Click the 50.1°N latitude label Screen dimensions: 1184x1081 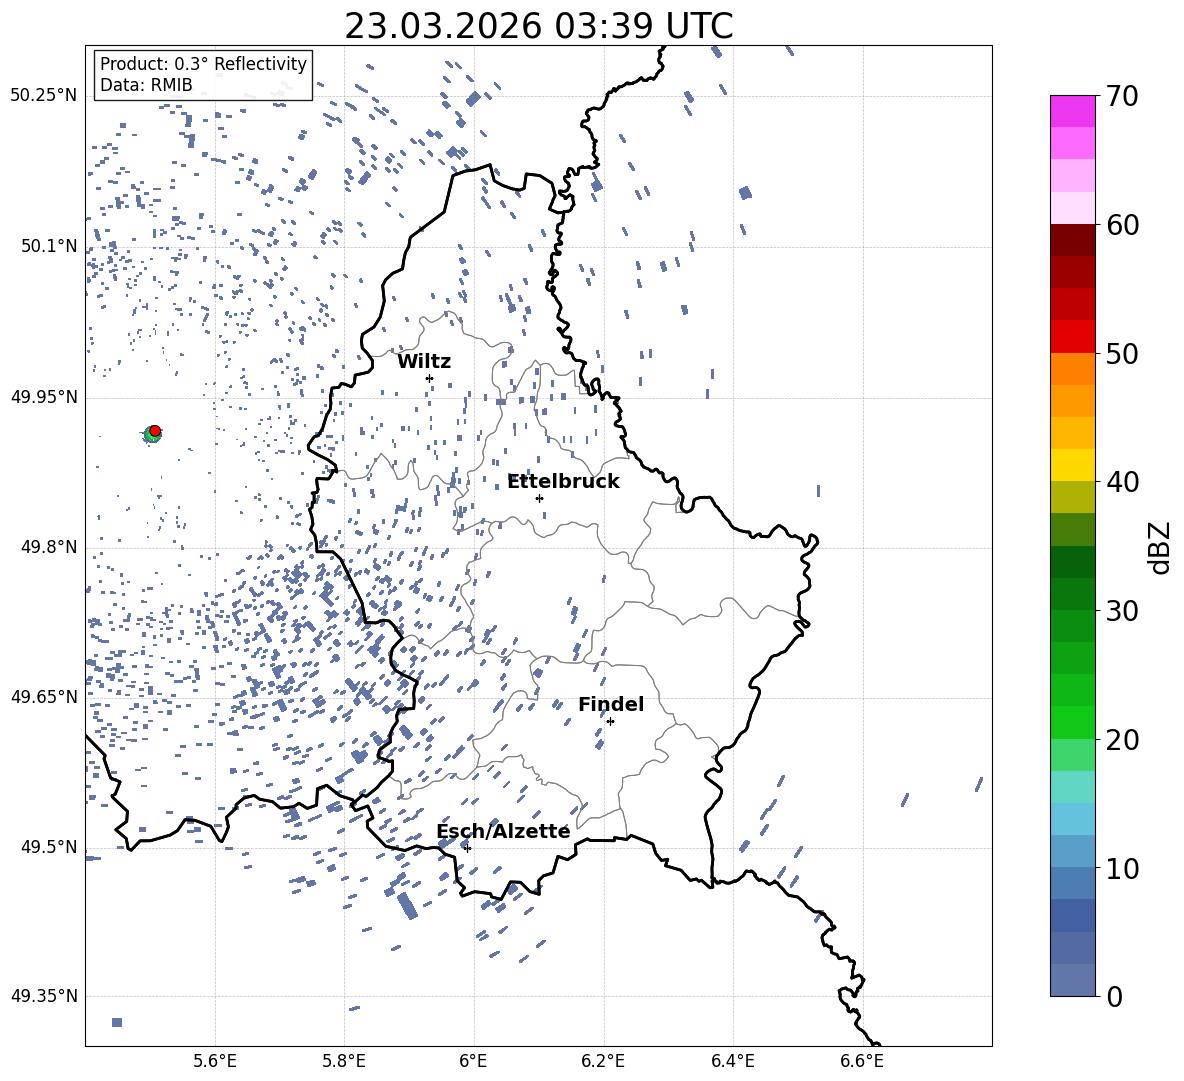48,246
